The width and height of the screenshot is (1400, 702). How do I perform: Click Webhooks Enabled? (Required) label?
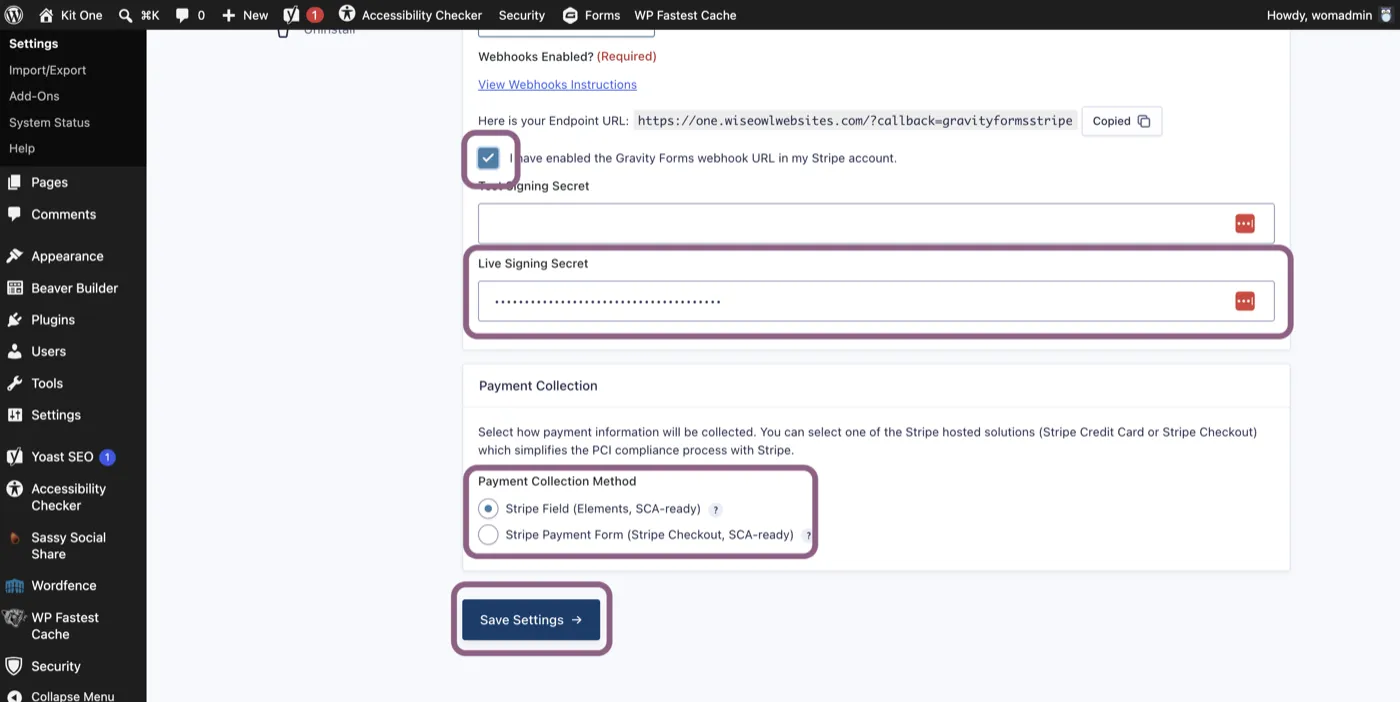tap(567, 57)
